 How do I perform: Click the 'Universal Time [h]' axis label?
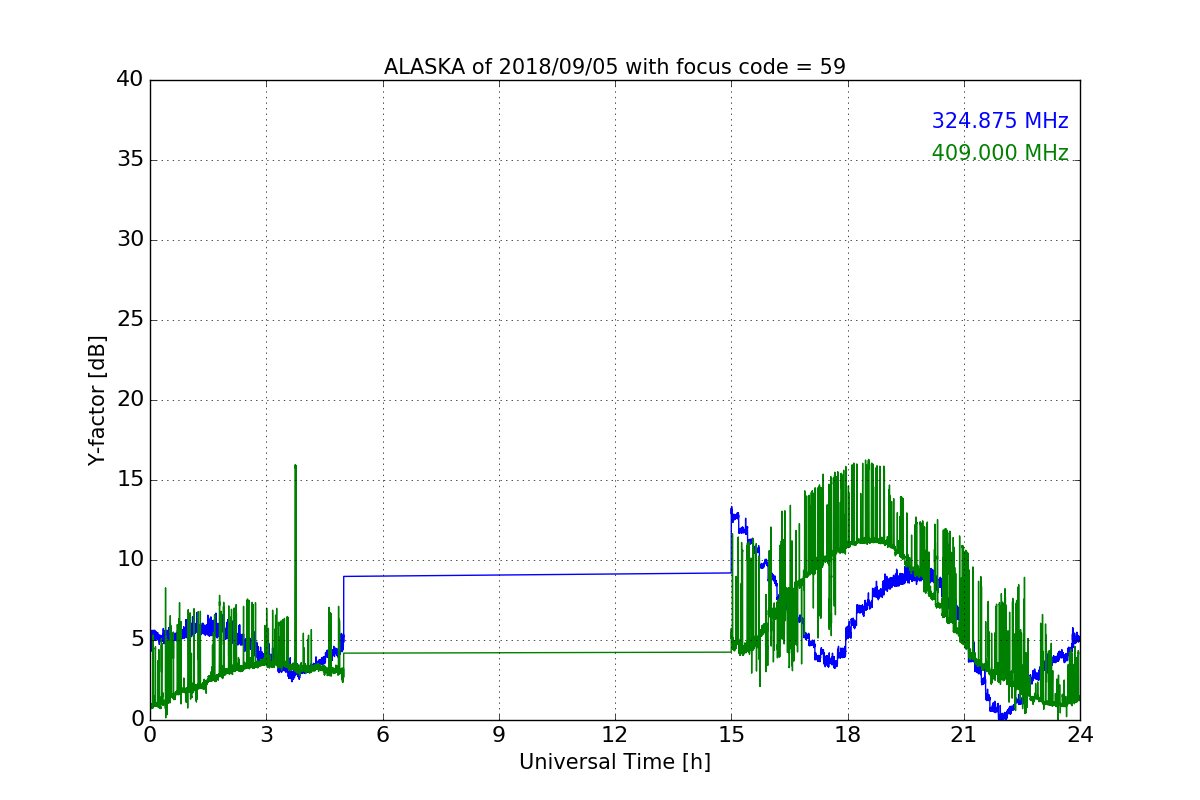615,762
